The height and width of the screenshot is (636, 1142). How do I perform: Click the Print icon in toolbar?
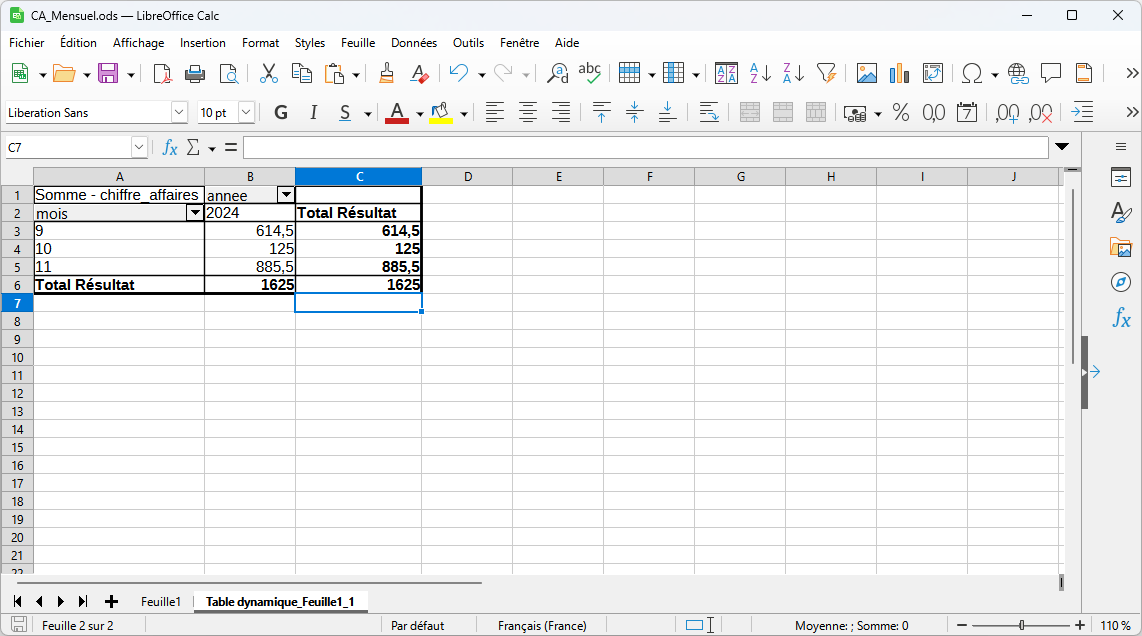click(x=195, y=74)
